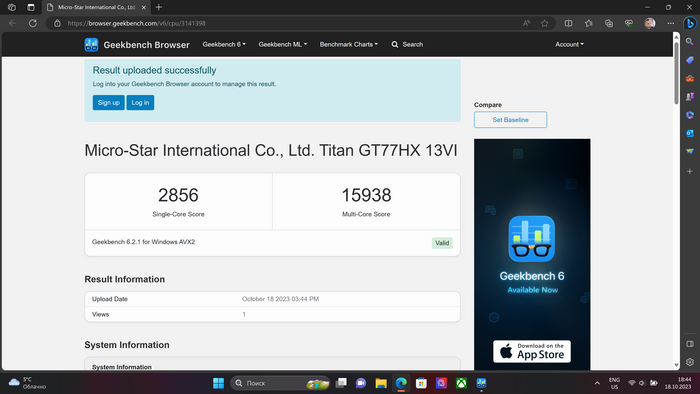The width and height of the screenshot is (700, 394).
Task: Open Drop paper plane icon in sidebar
Action: [x=690, y=151]
